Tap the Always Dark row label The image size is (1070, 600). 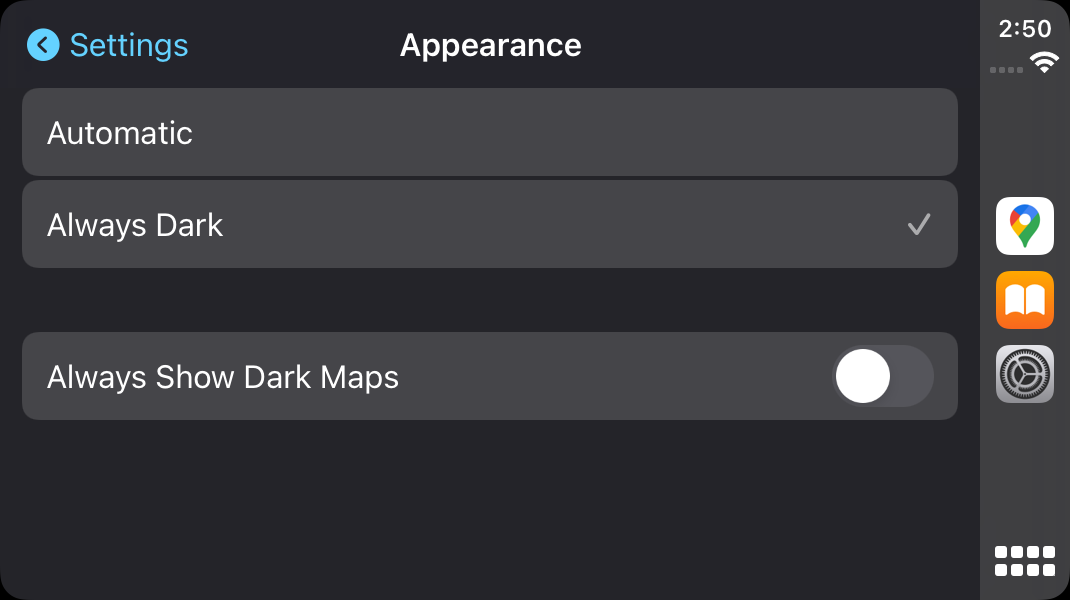[134, 225]
